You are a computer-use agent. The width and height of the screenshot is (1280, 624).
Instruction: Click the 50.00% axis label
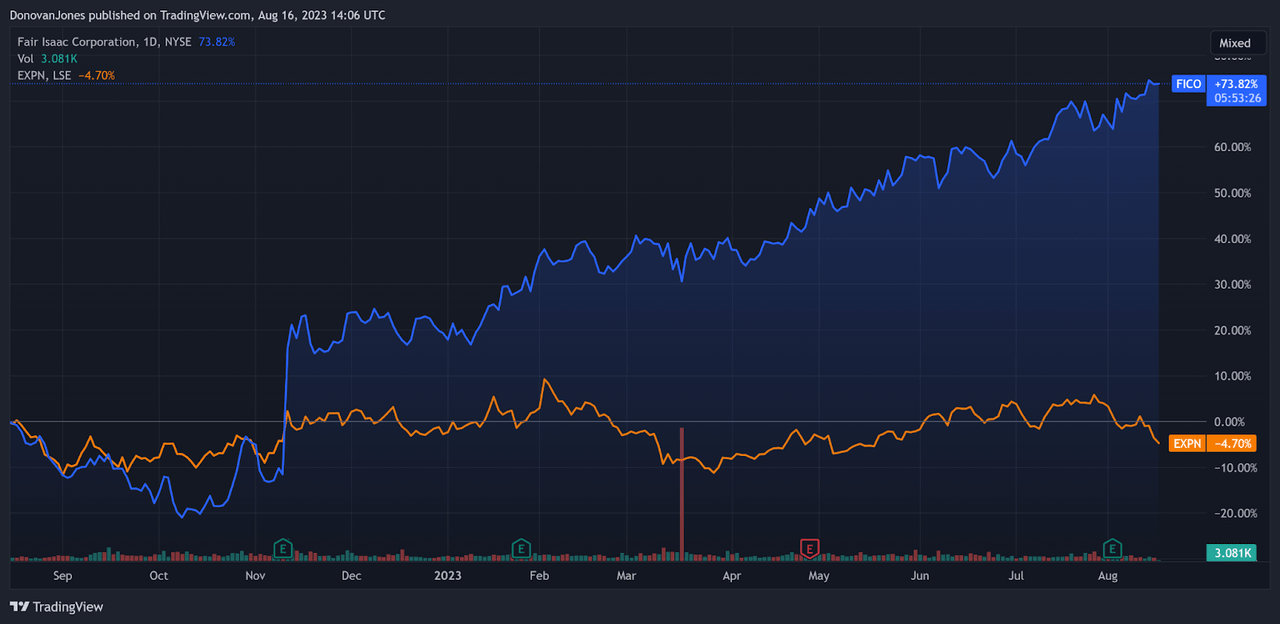click(1231, 193)
